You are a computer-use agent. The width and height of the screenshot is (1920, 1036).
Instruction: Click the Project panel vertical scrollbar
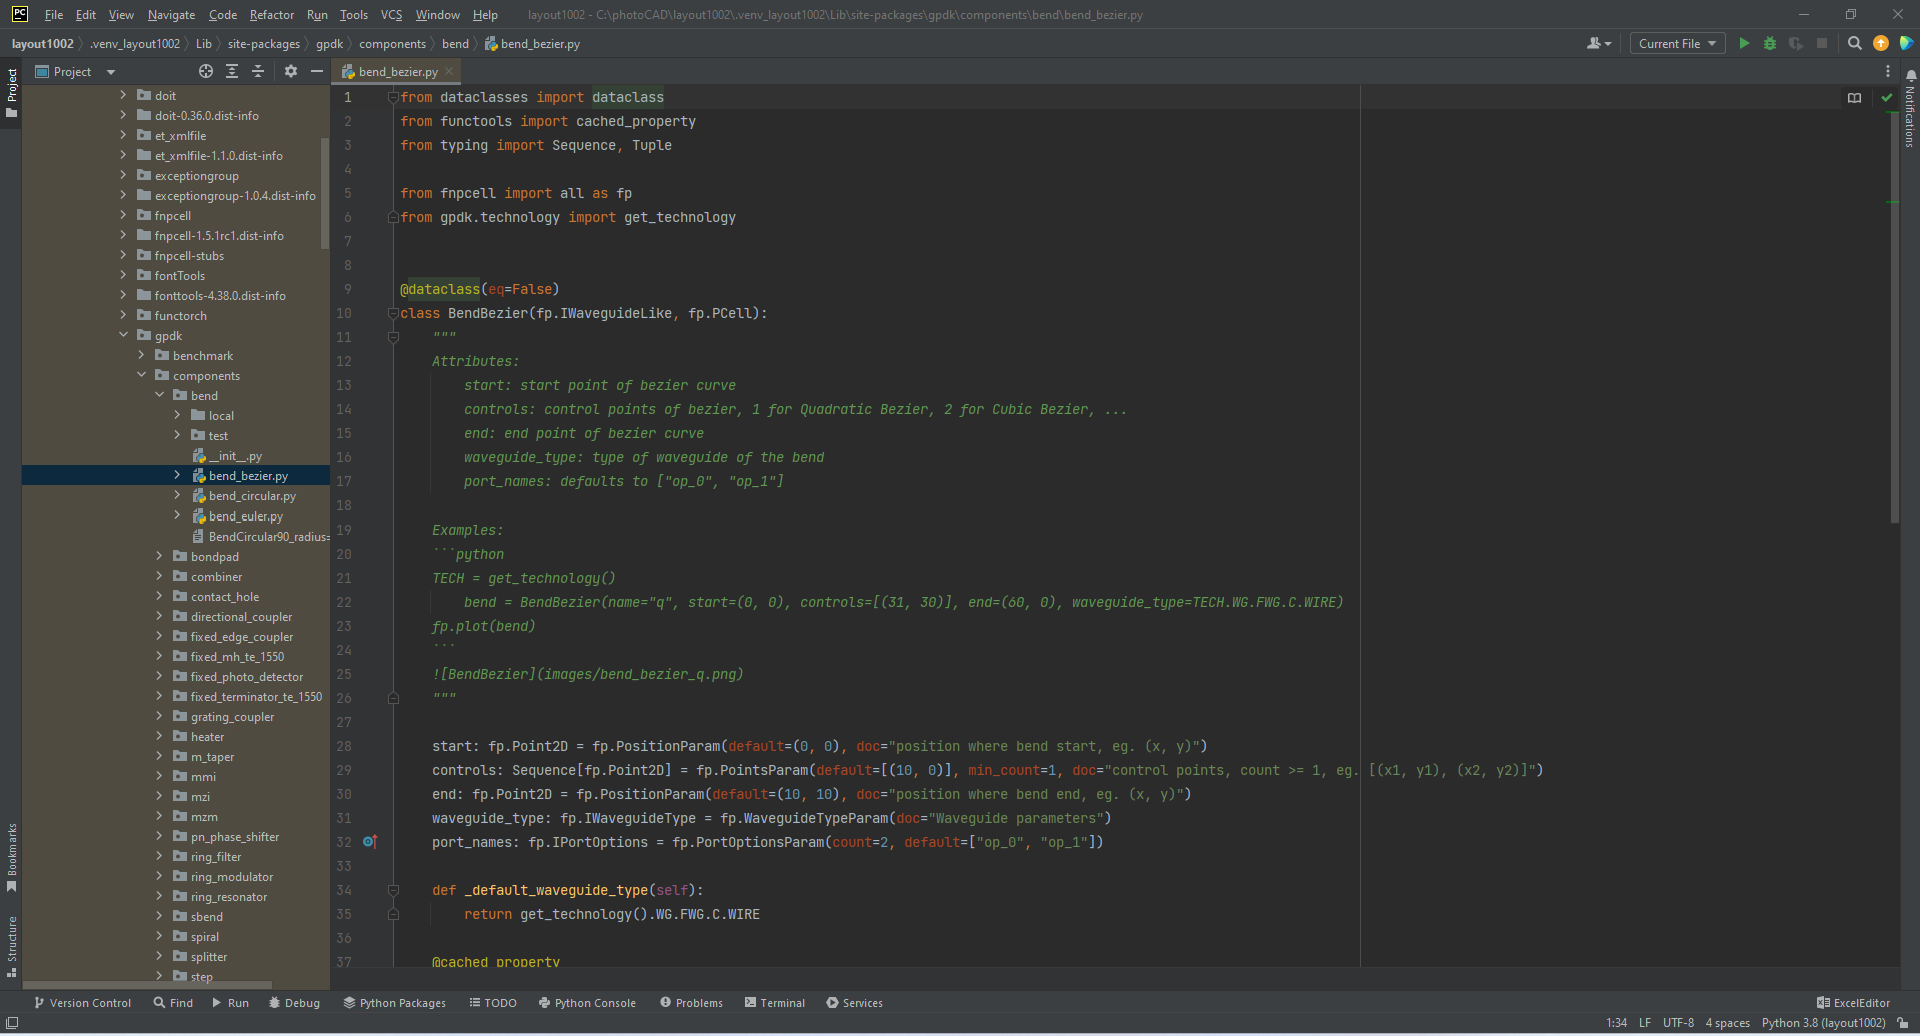pyautogui.click(x=325, y=192)
